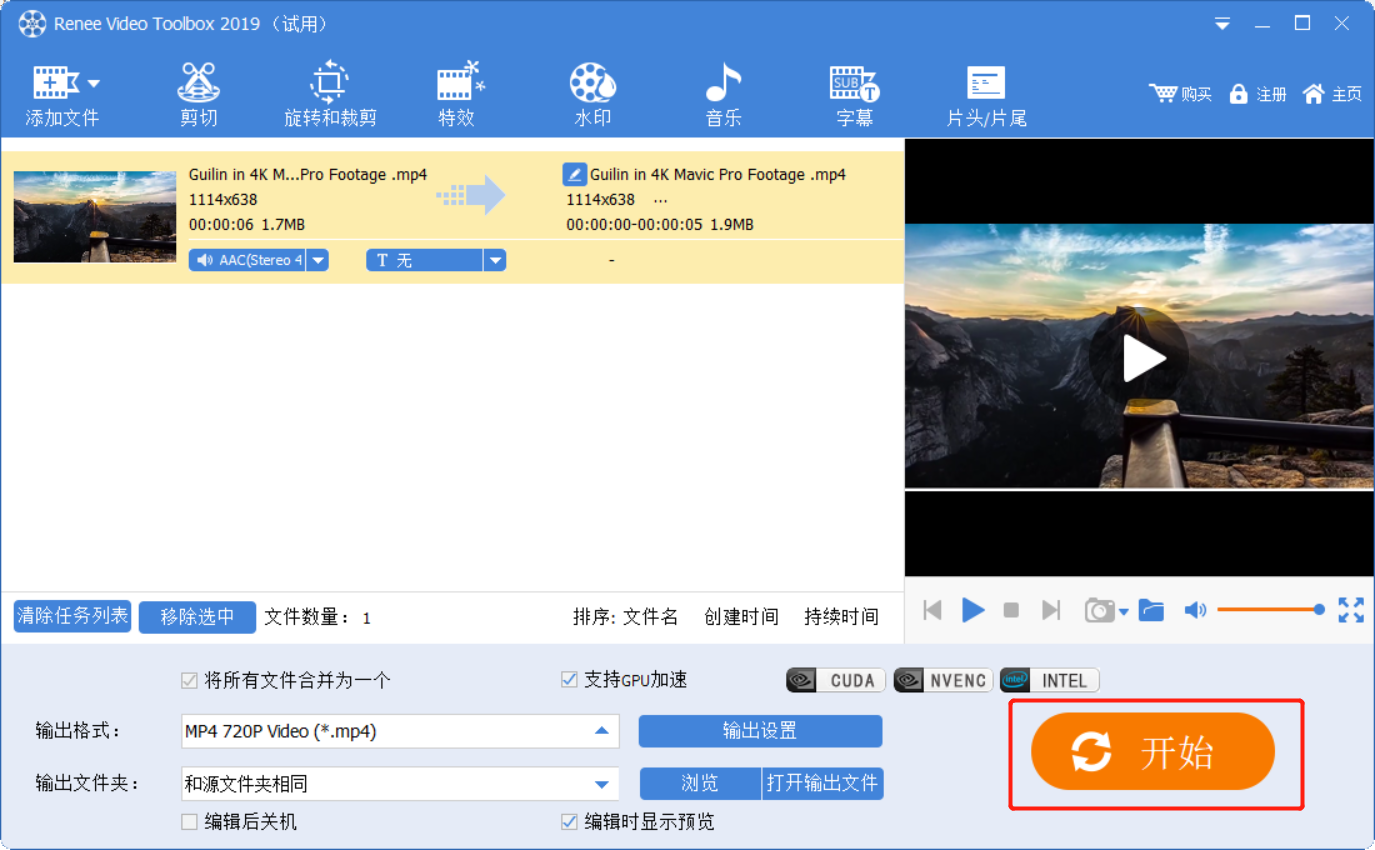Click the Renee Video Toolbox film reel logo

[32, 24]
